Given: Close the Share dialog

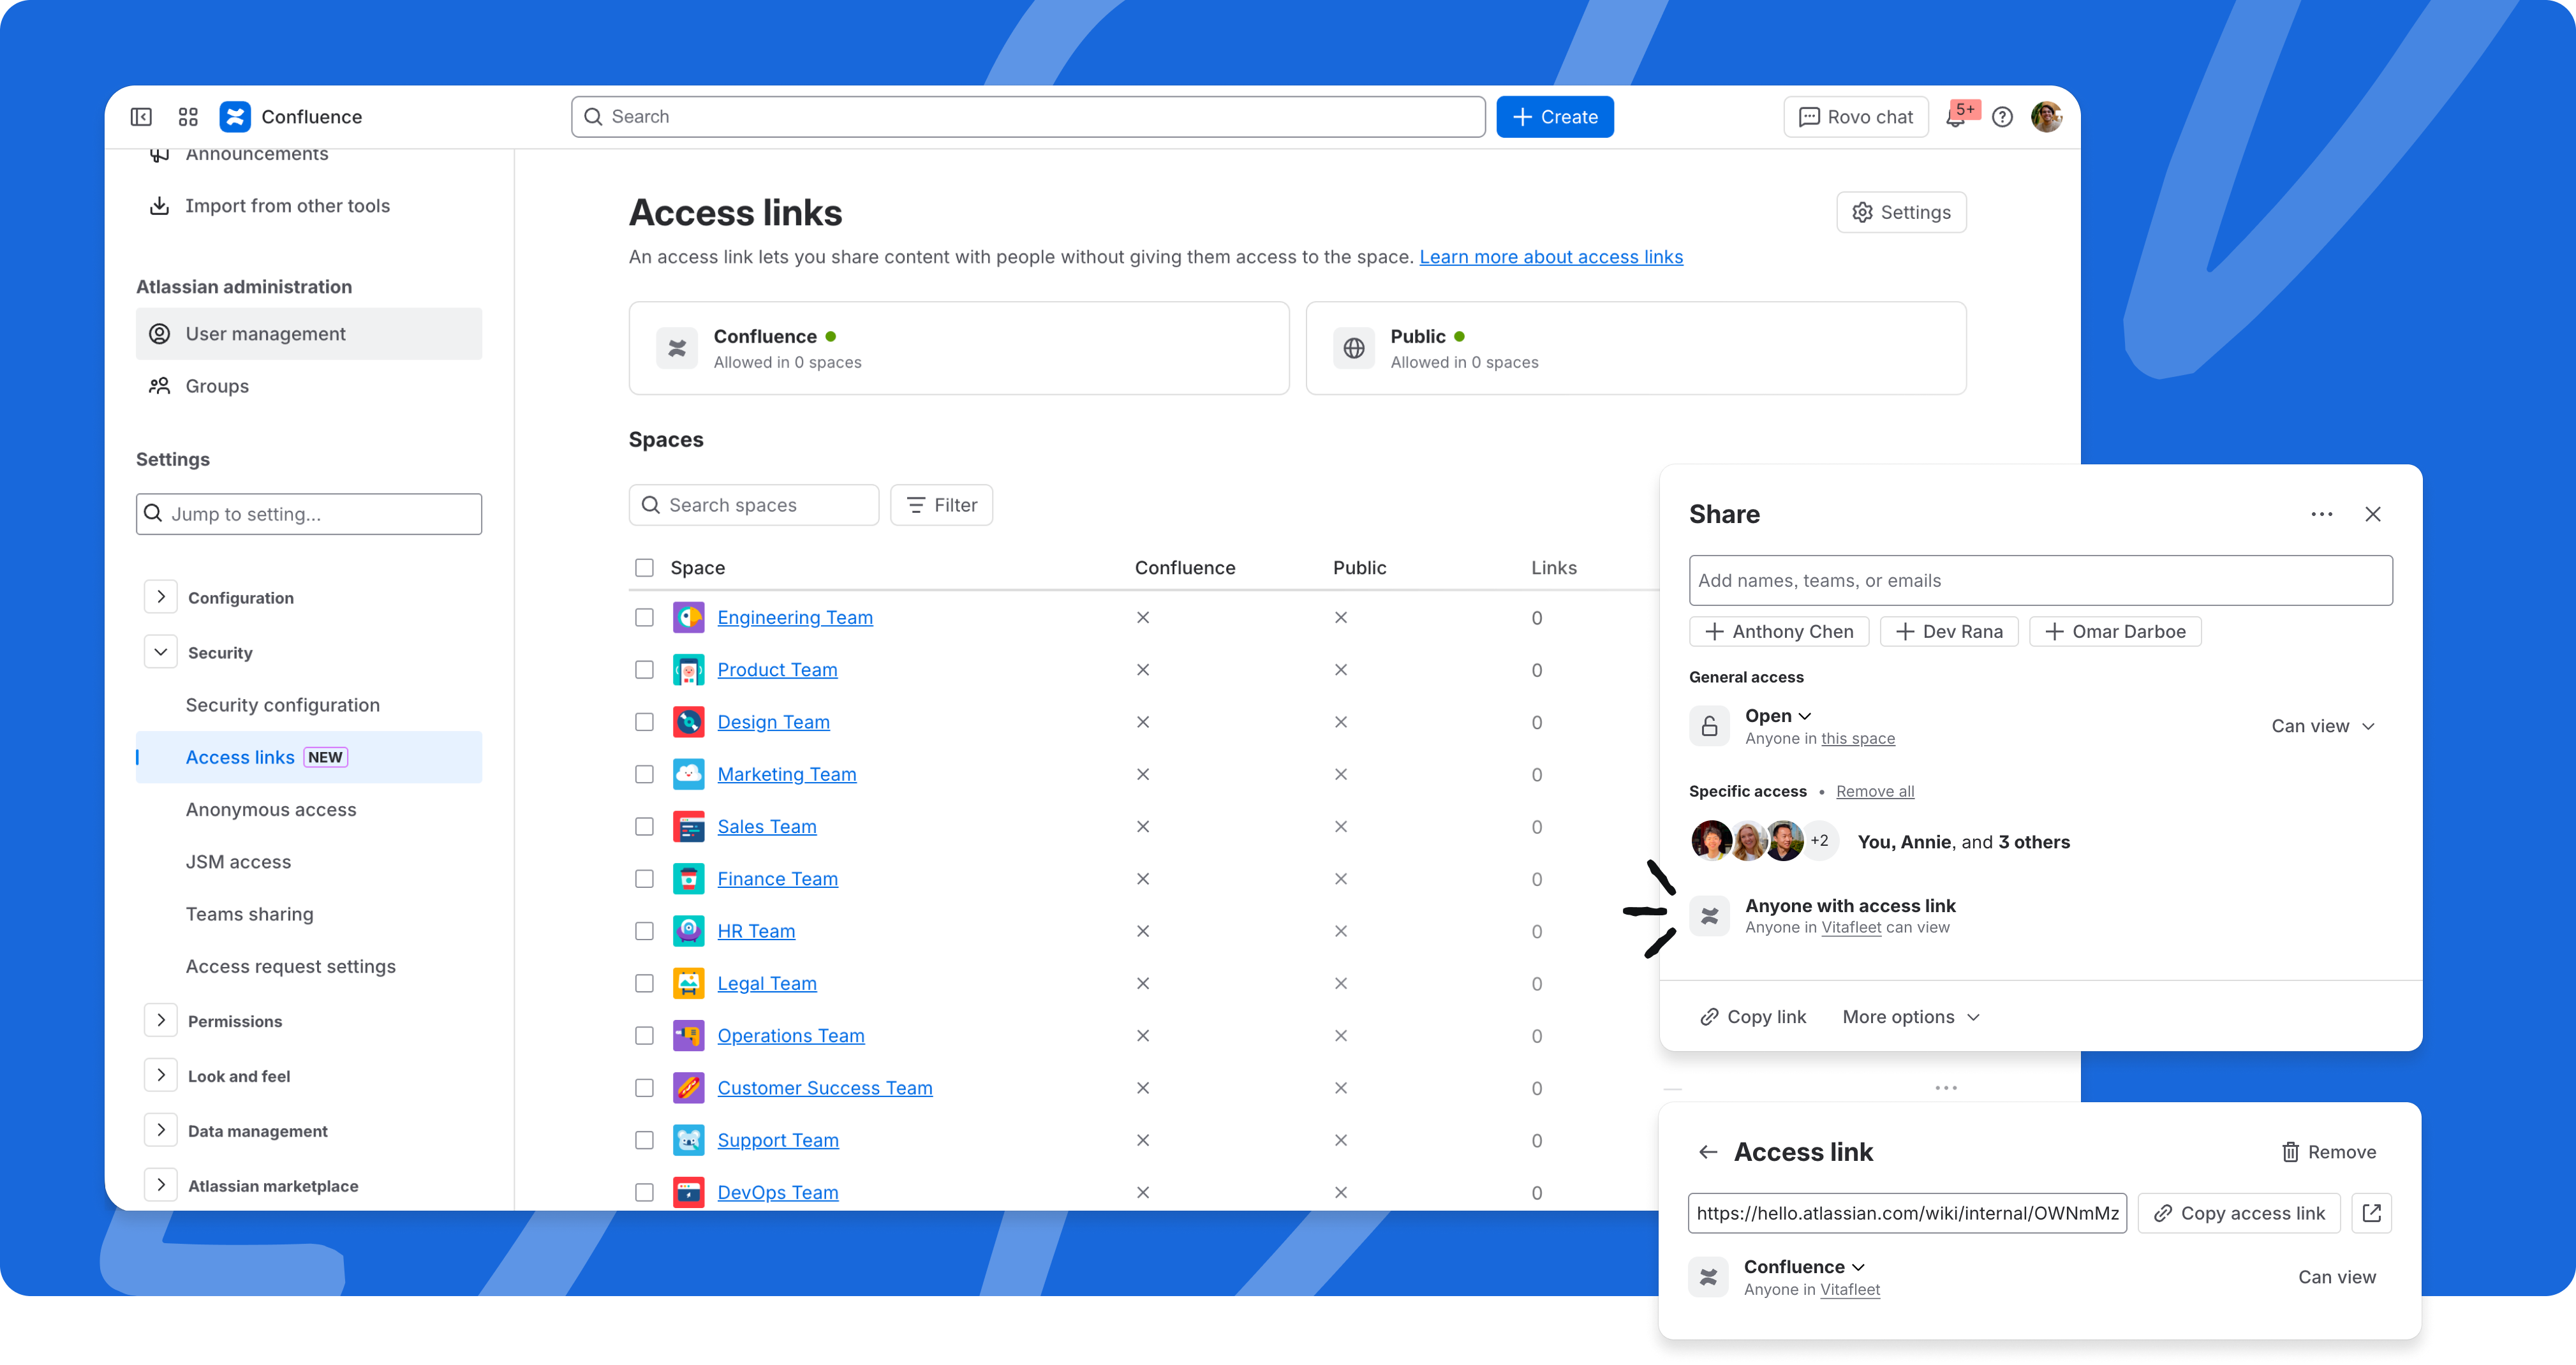Looking at the screenshot, I should pyautogui.click(x=2373, y=514).
